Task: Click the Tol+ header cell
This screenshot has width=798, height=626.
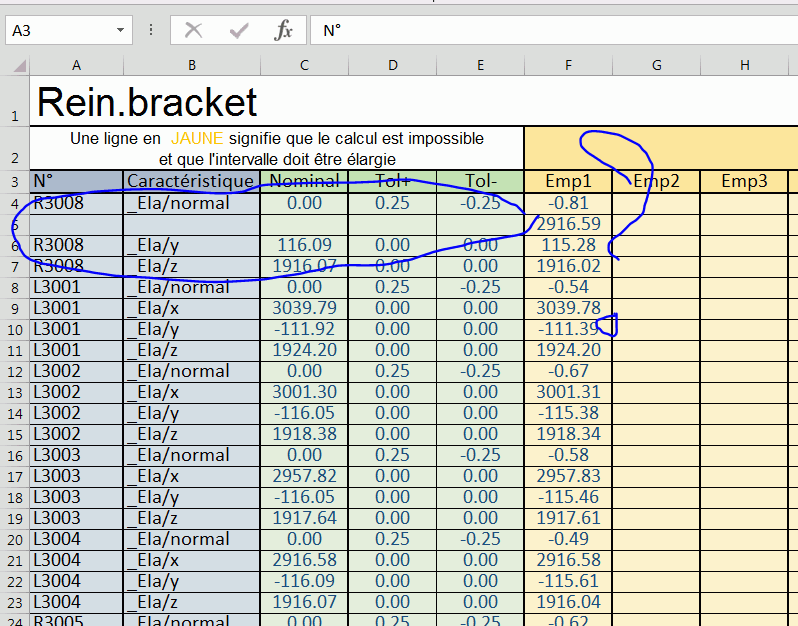Action: 392,181
